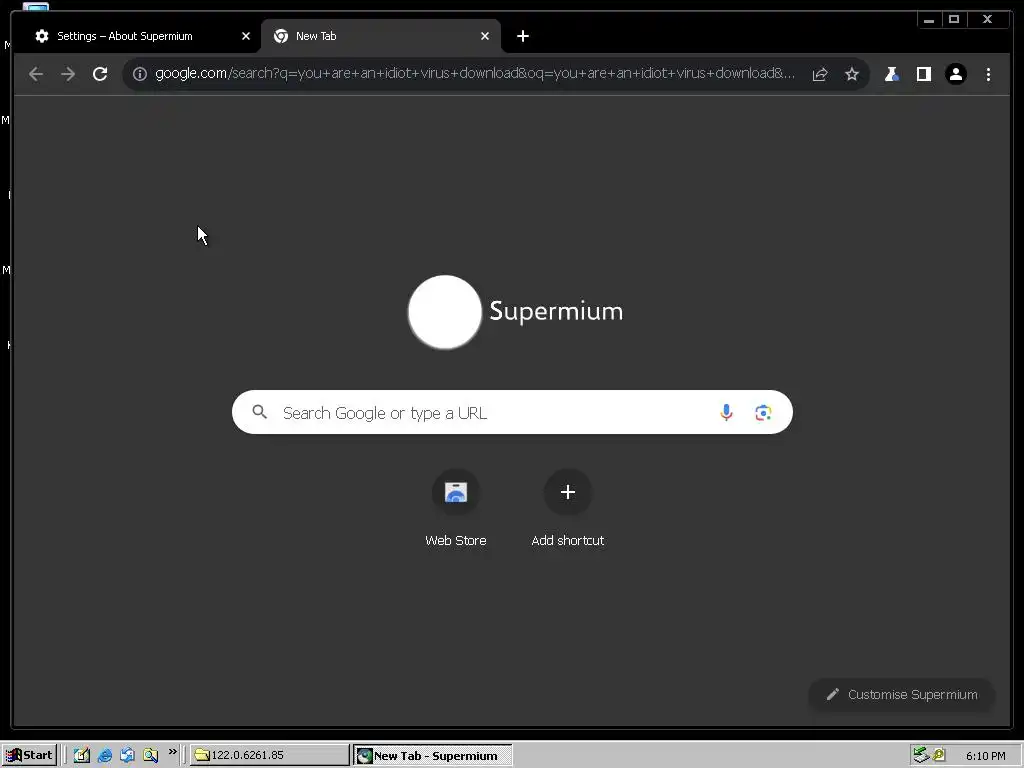Click New Tab - Supermium taskbar button
The height and width of the screenshot is (768, 1024).
[433, 755]
